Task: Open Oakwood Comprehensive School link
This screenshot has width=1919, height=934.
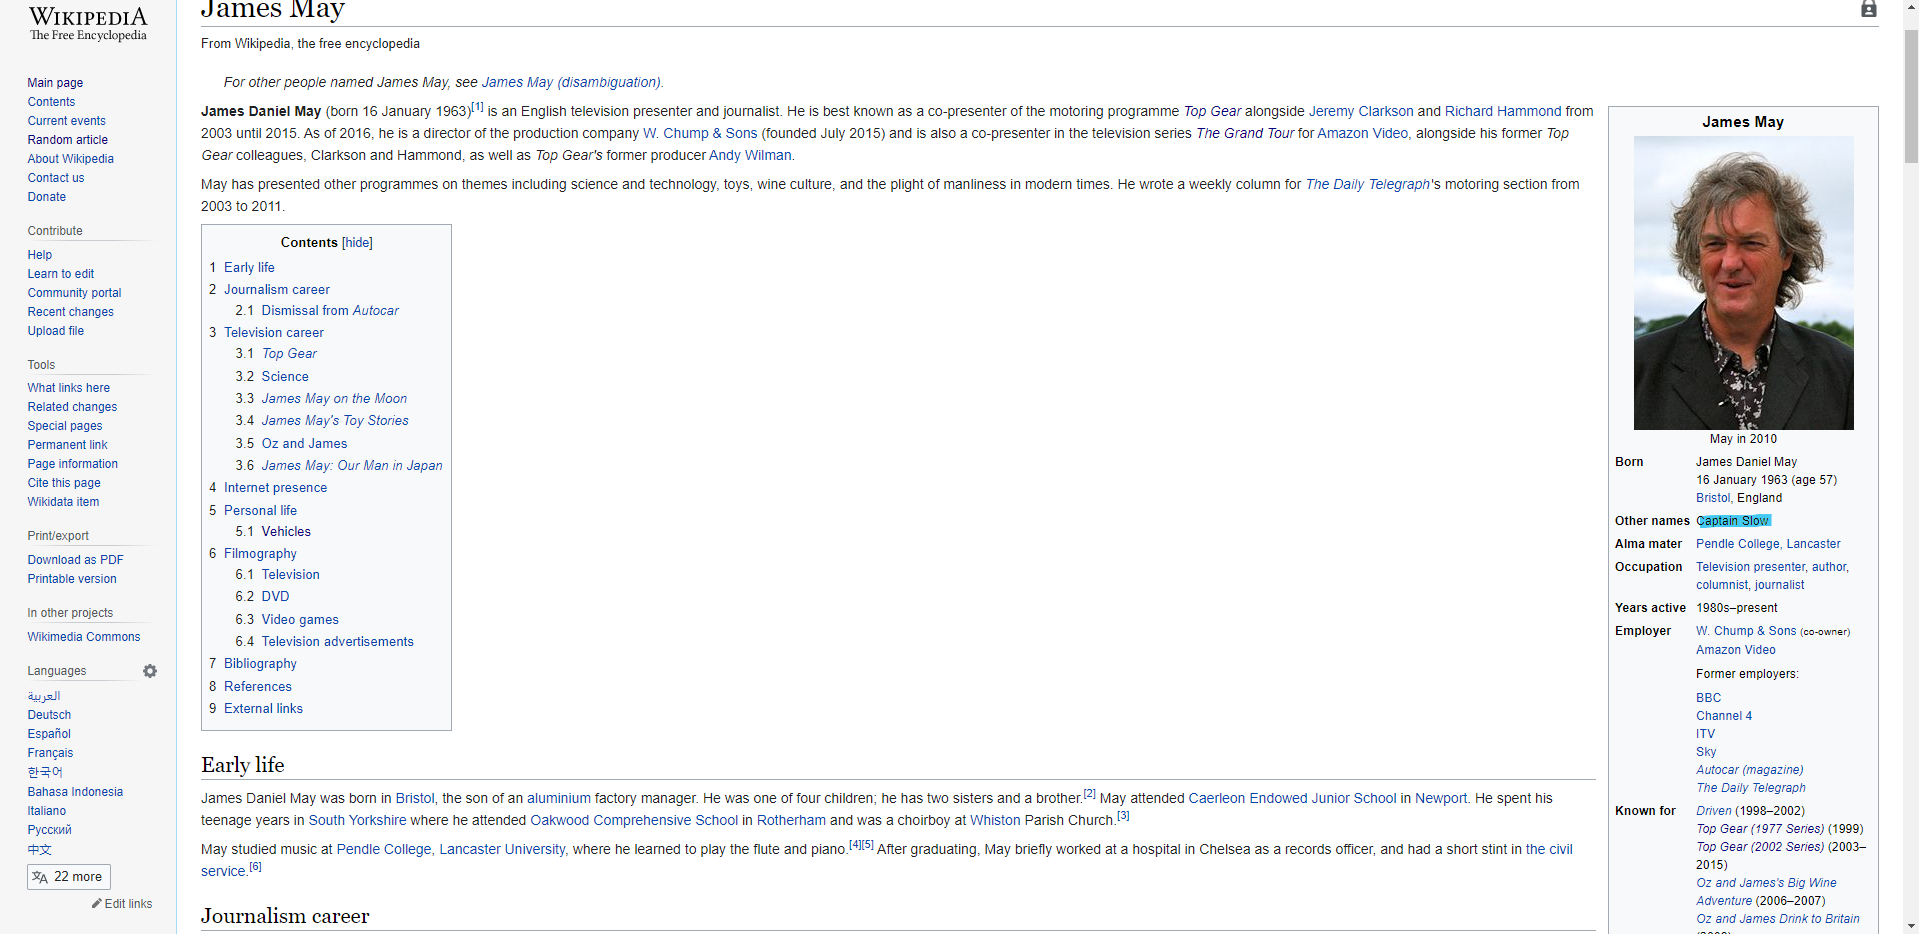Action: (634, 820)
